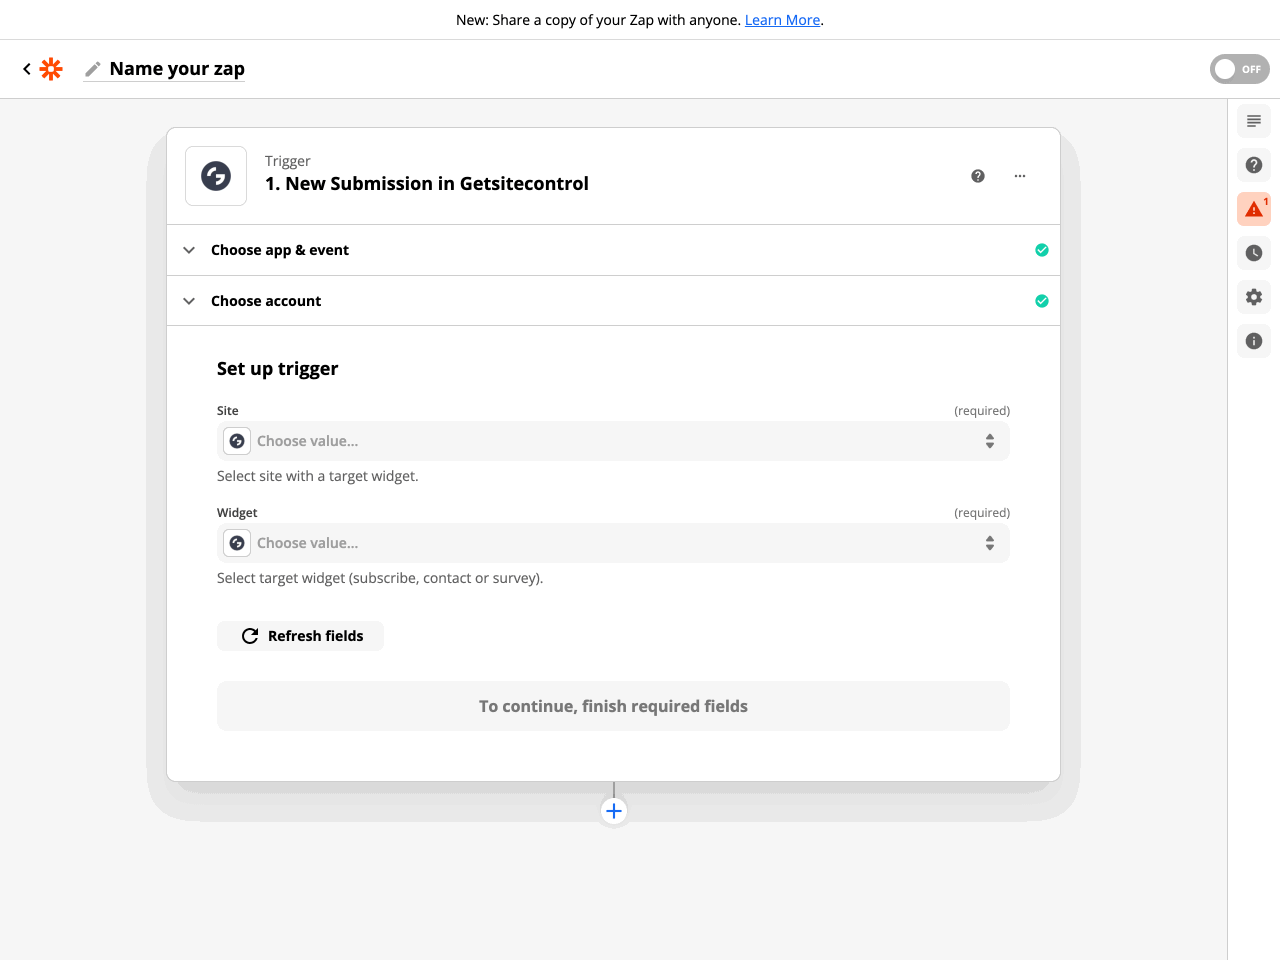Expand the Choose account section

coord(266,301)
